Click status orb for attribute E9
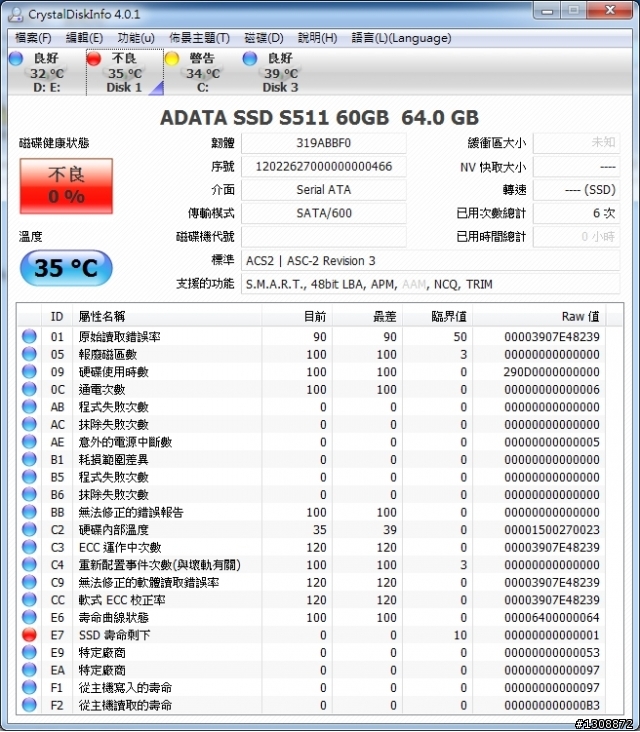This screenshot has height=732, width=640. click(29, 653)
